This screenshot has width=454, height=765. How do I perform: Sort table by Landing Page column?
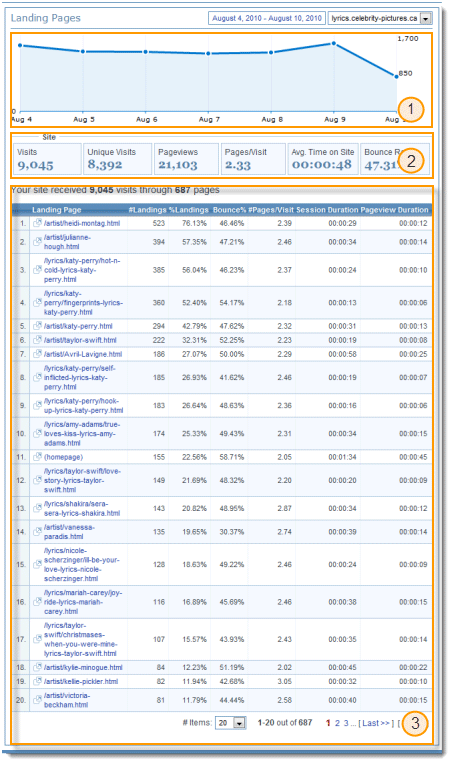57,210
